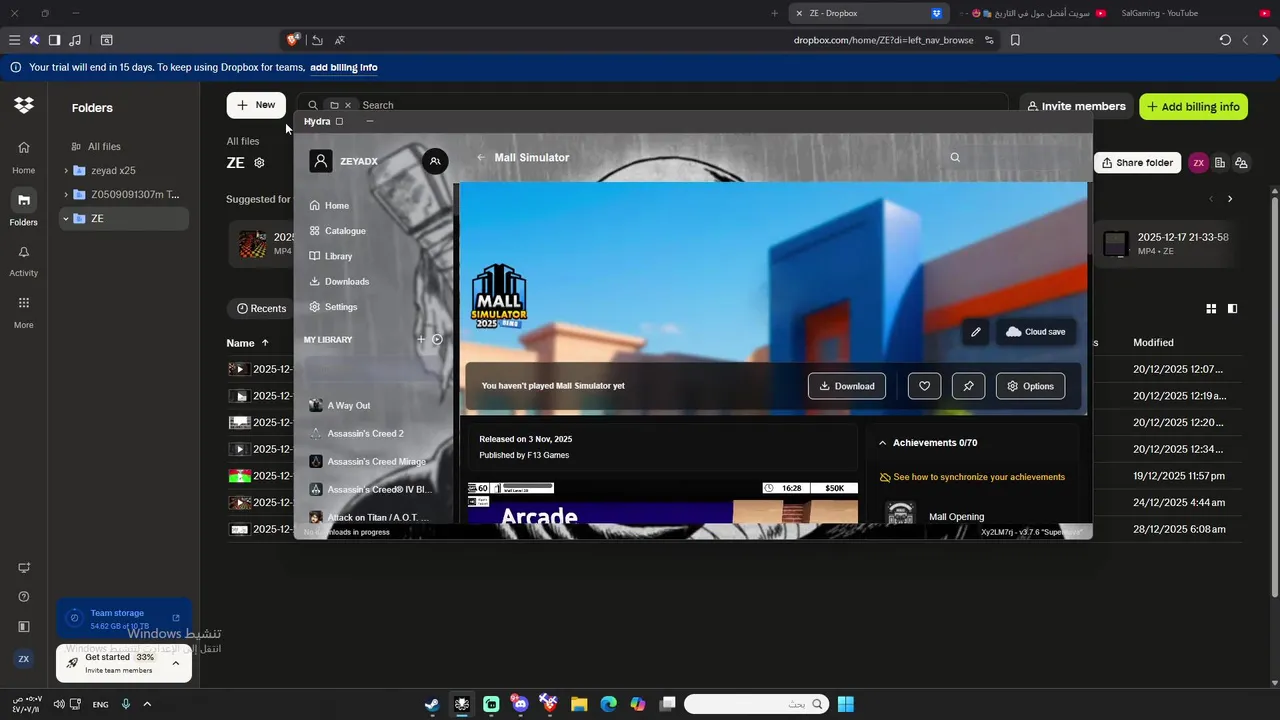Viewport: 1280px width, 720px height.
Task: Add a game with plus icon in My Library
Action: coord(421,340)
